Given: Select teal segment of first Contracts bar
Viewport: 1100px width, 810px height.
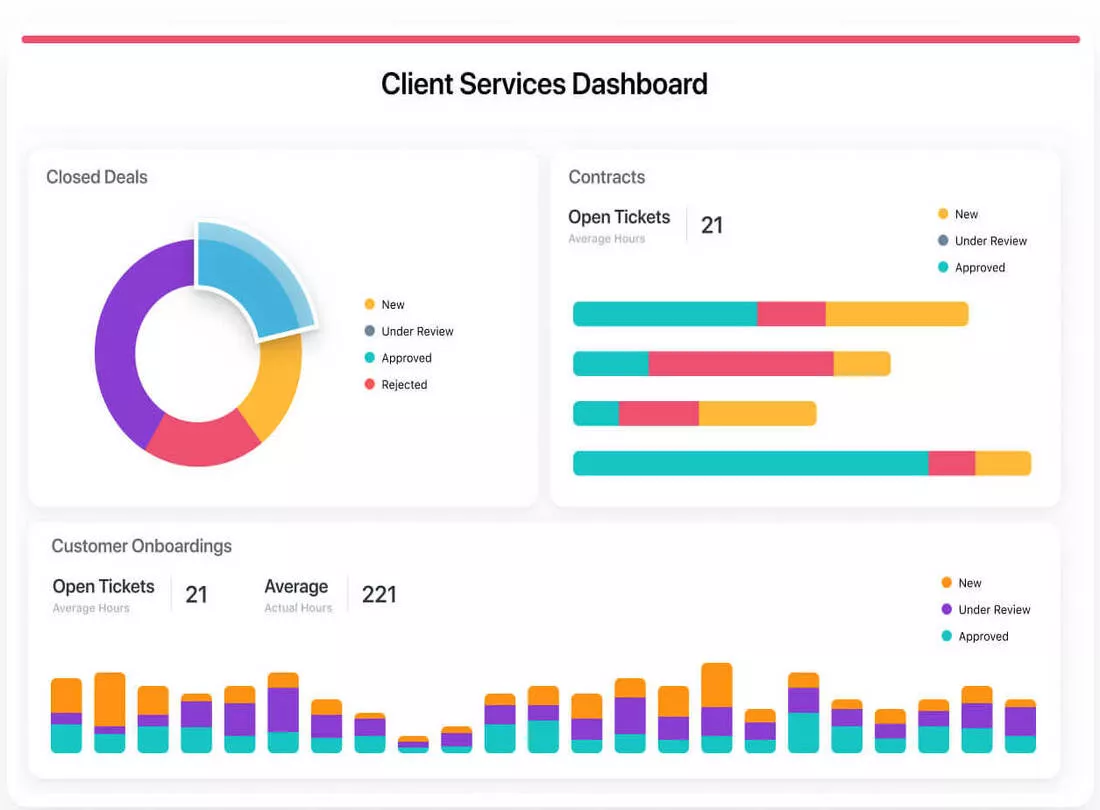Looking at the screenshot, I should click(x=665, y=313).
